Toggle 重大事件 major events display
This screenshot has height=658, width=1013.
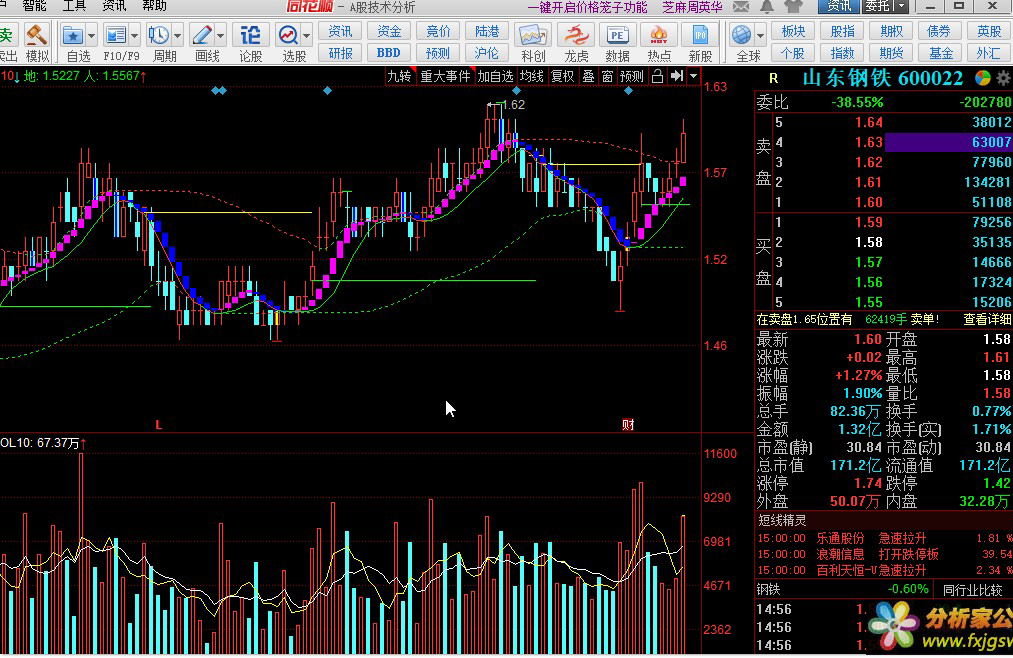[445, 76]
